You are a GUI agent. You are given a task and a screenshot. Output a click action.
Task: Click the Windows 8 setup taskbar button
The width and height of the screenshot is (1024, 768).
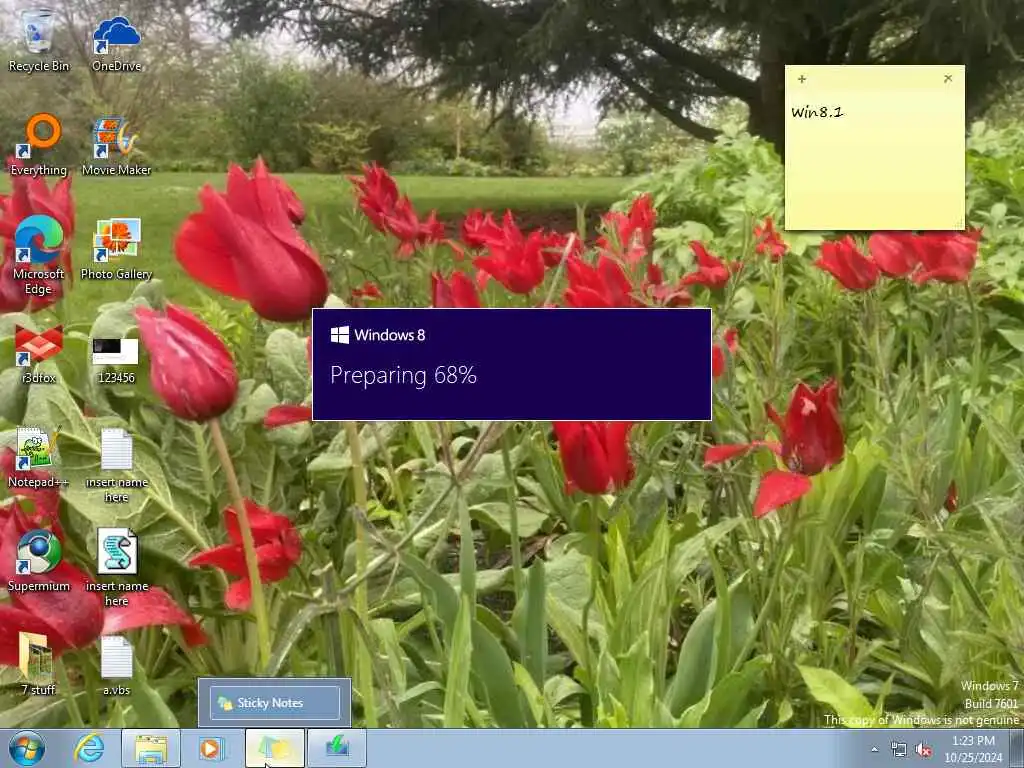pyautogui.click(x=337, y=748)
